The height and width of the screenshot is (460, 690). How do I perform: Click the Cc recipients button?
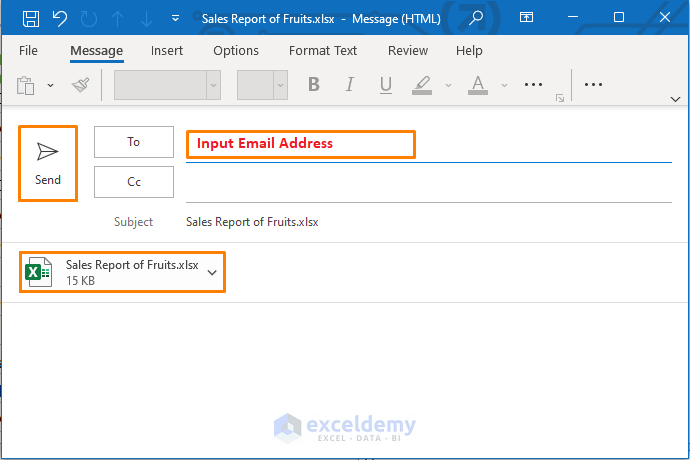point(133,182)
